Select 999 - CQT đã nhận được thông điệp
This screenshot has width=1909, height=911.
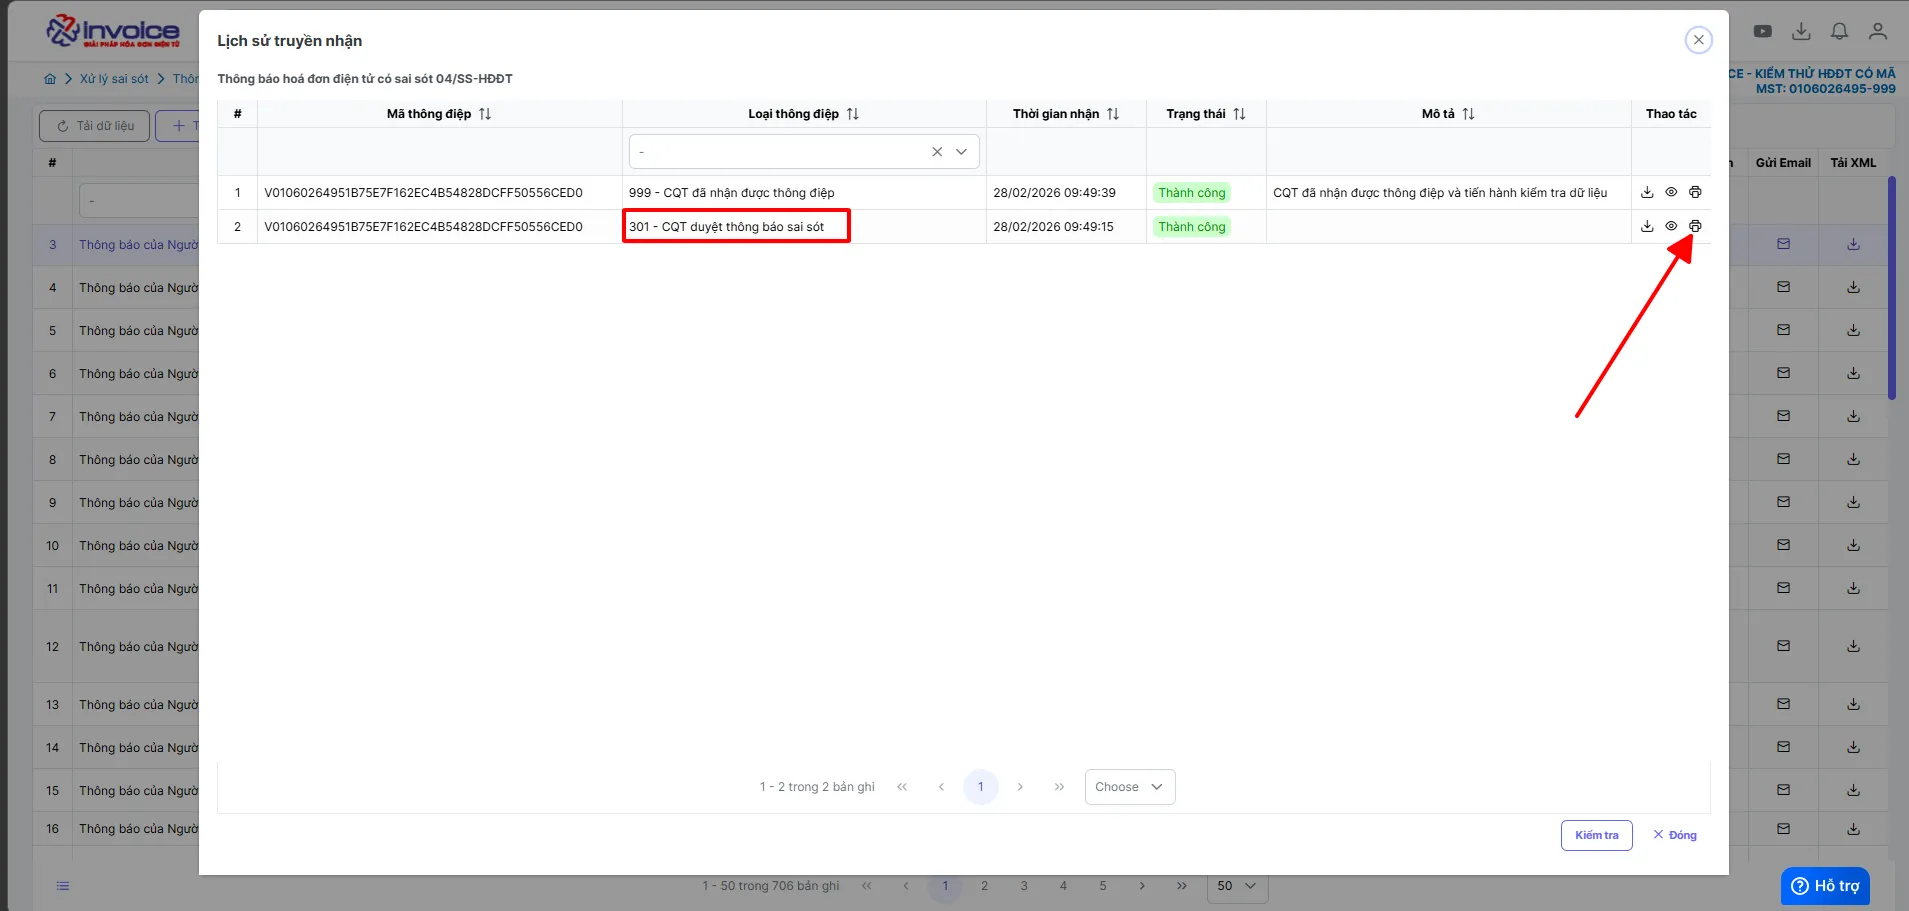point(731,193)
